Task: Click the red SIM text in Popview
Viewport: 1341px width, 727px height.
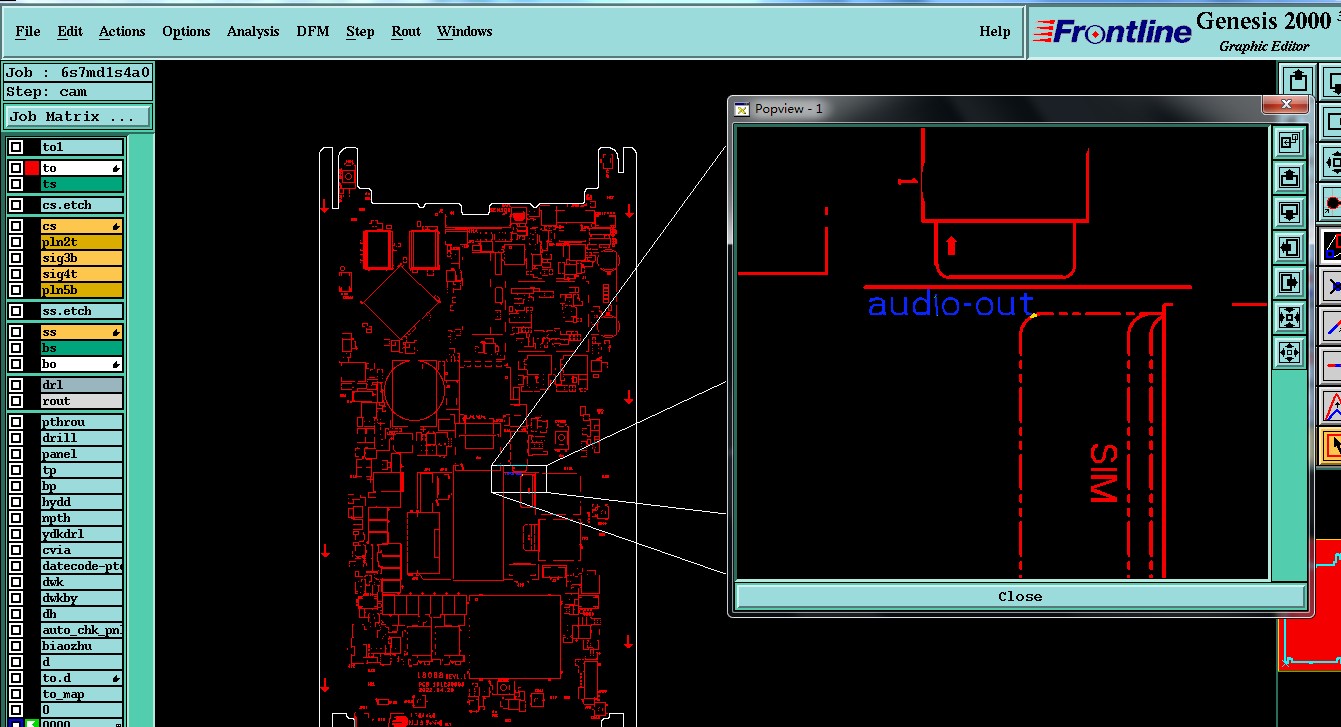Action: 1103,473
